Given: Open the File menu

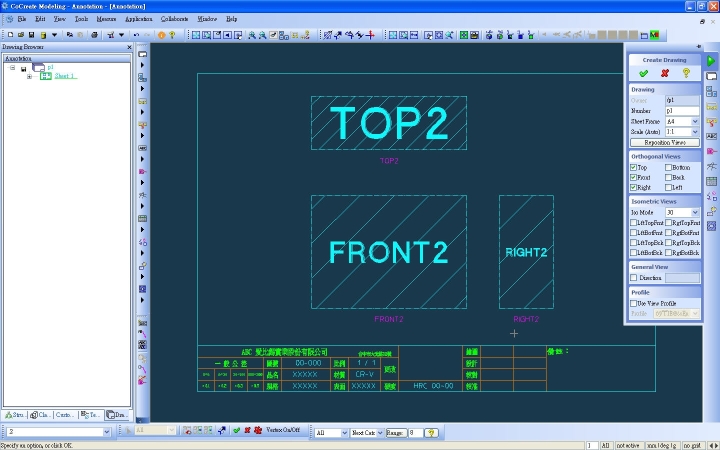Looking at the screenshot, I should pos(22,19).
